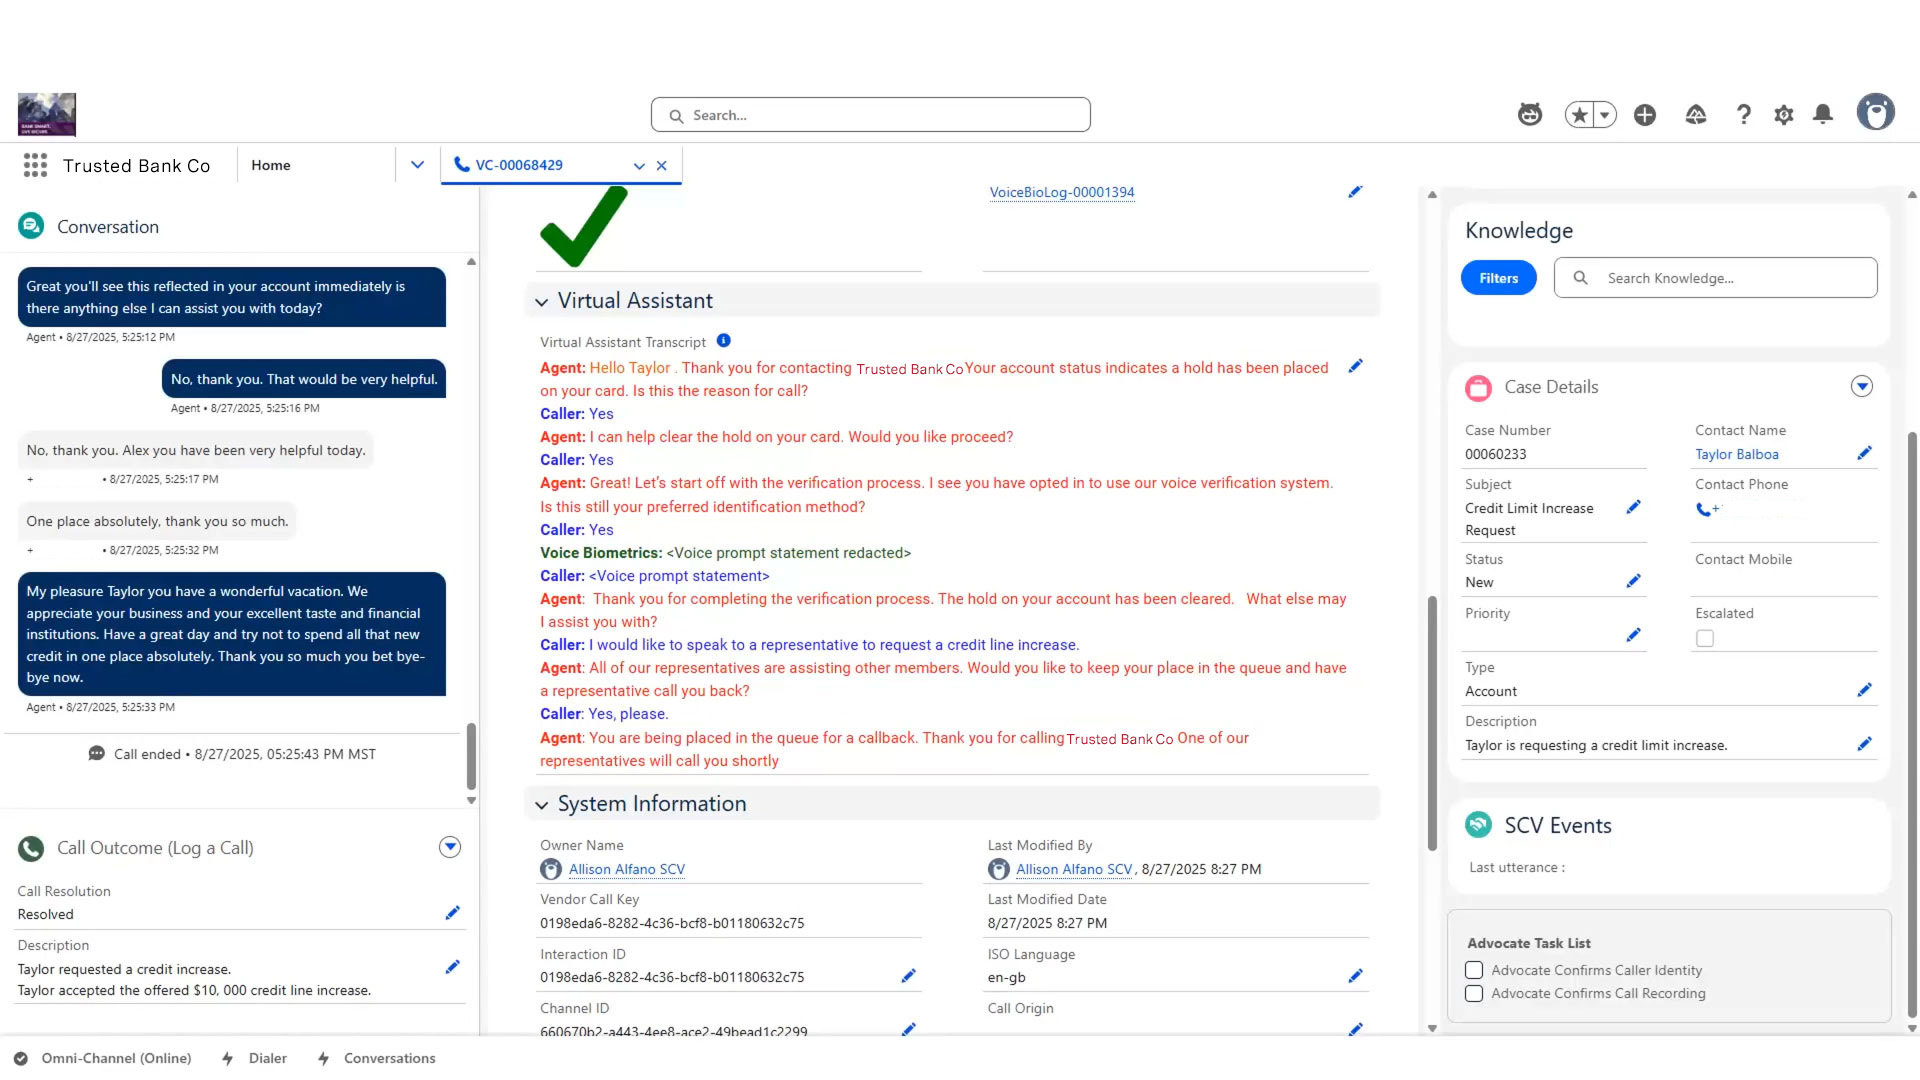
Task: Open the Setup gear icon
Action: (1783, 114)
